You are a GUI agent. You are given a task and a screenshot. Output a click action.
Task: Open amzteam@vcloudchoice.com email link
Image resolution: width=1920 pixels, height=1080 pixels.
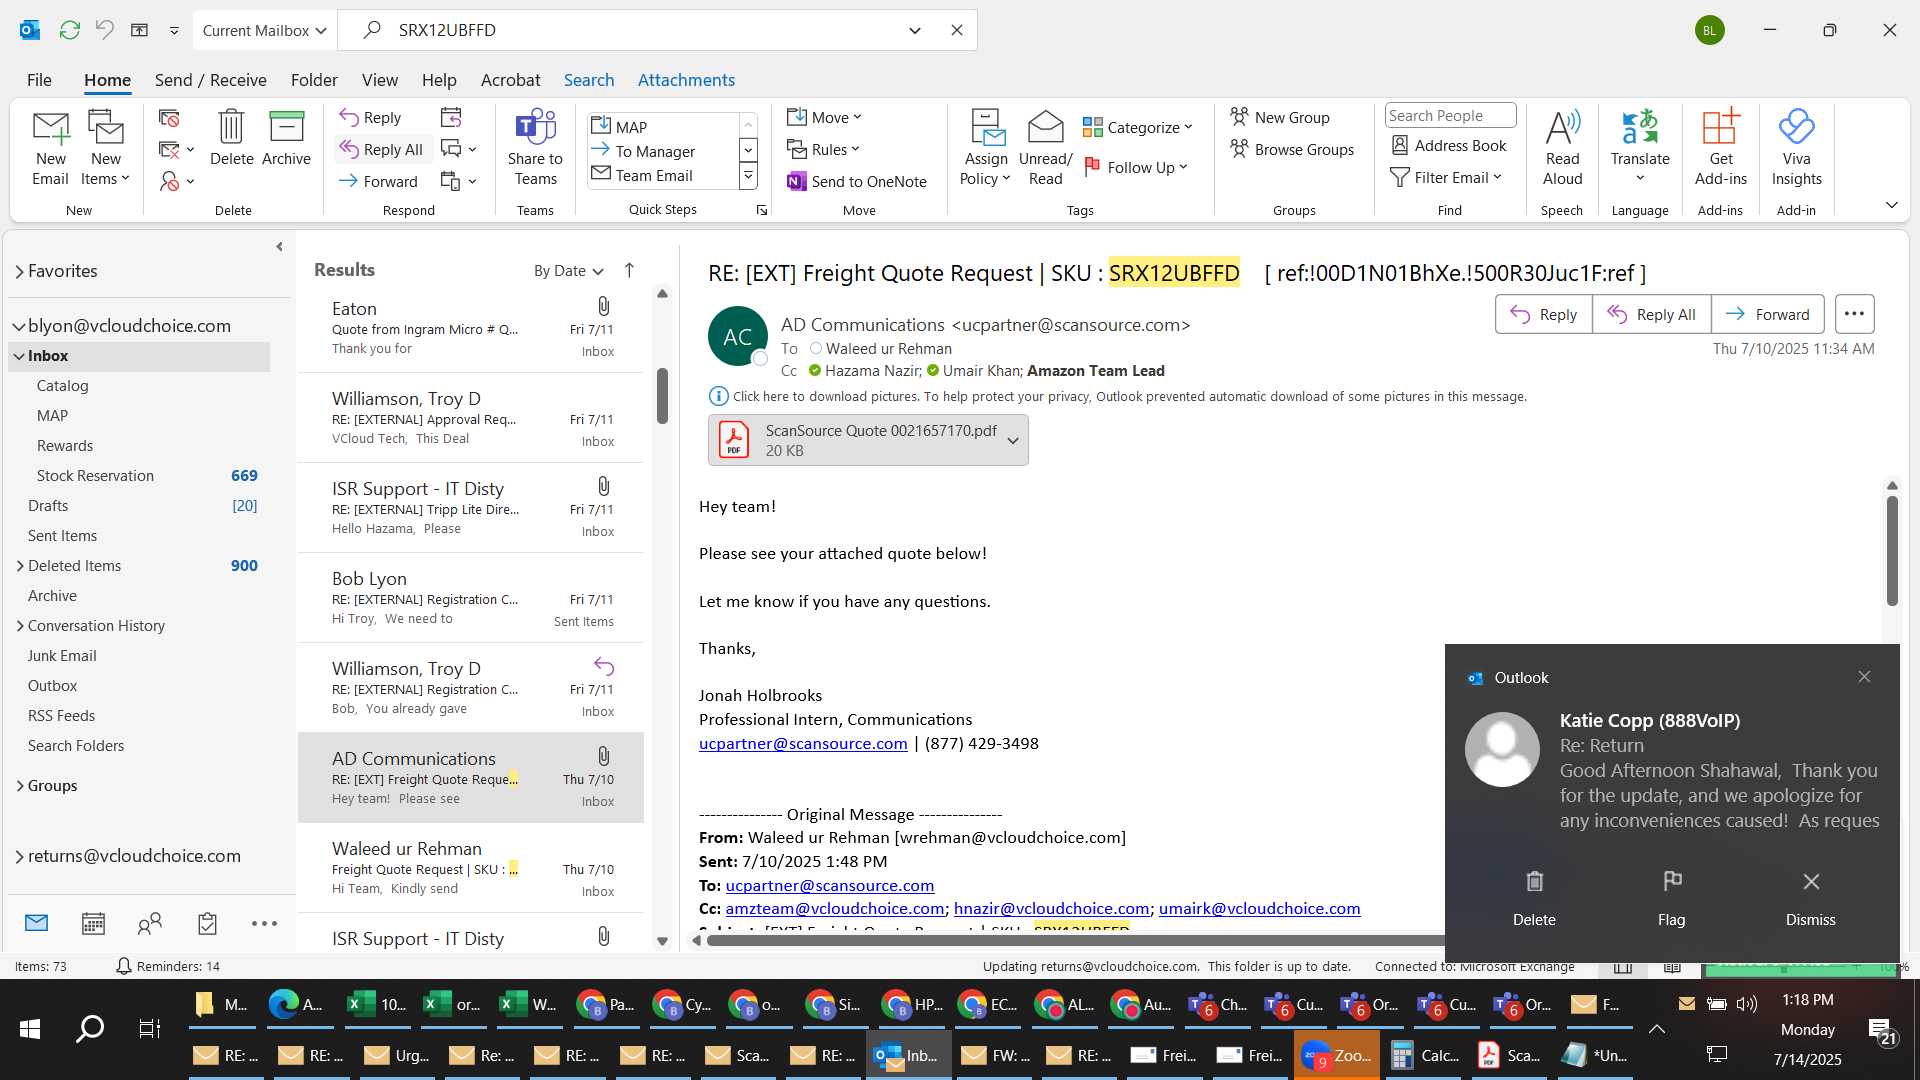(x=835, y=908)
